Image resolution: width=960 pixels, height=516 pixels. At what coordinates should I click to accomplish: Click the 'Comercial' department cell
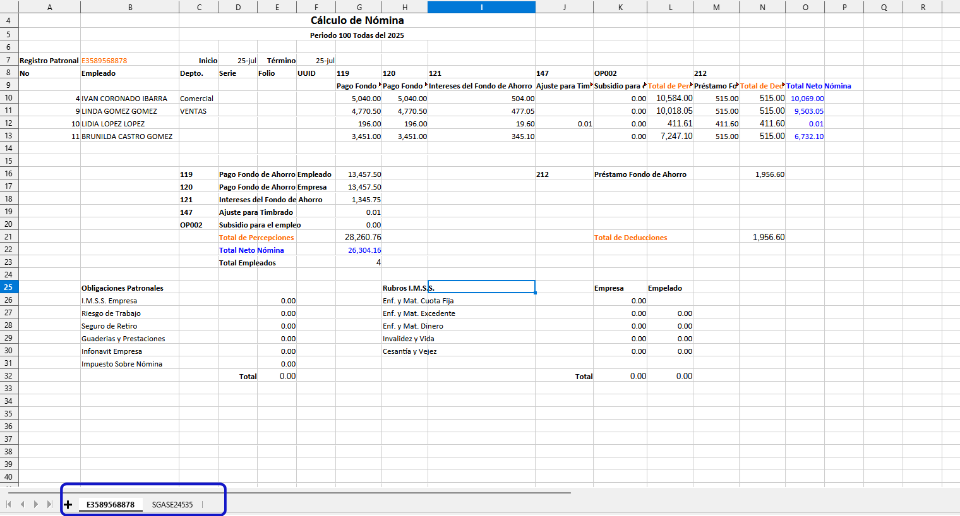197,98
